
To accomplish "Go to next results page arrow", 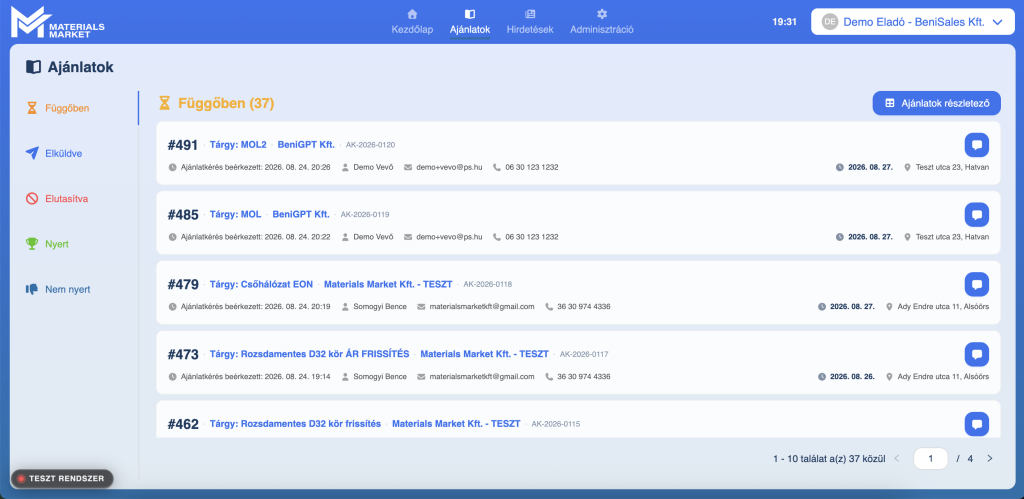I will (990, 459).
